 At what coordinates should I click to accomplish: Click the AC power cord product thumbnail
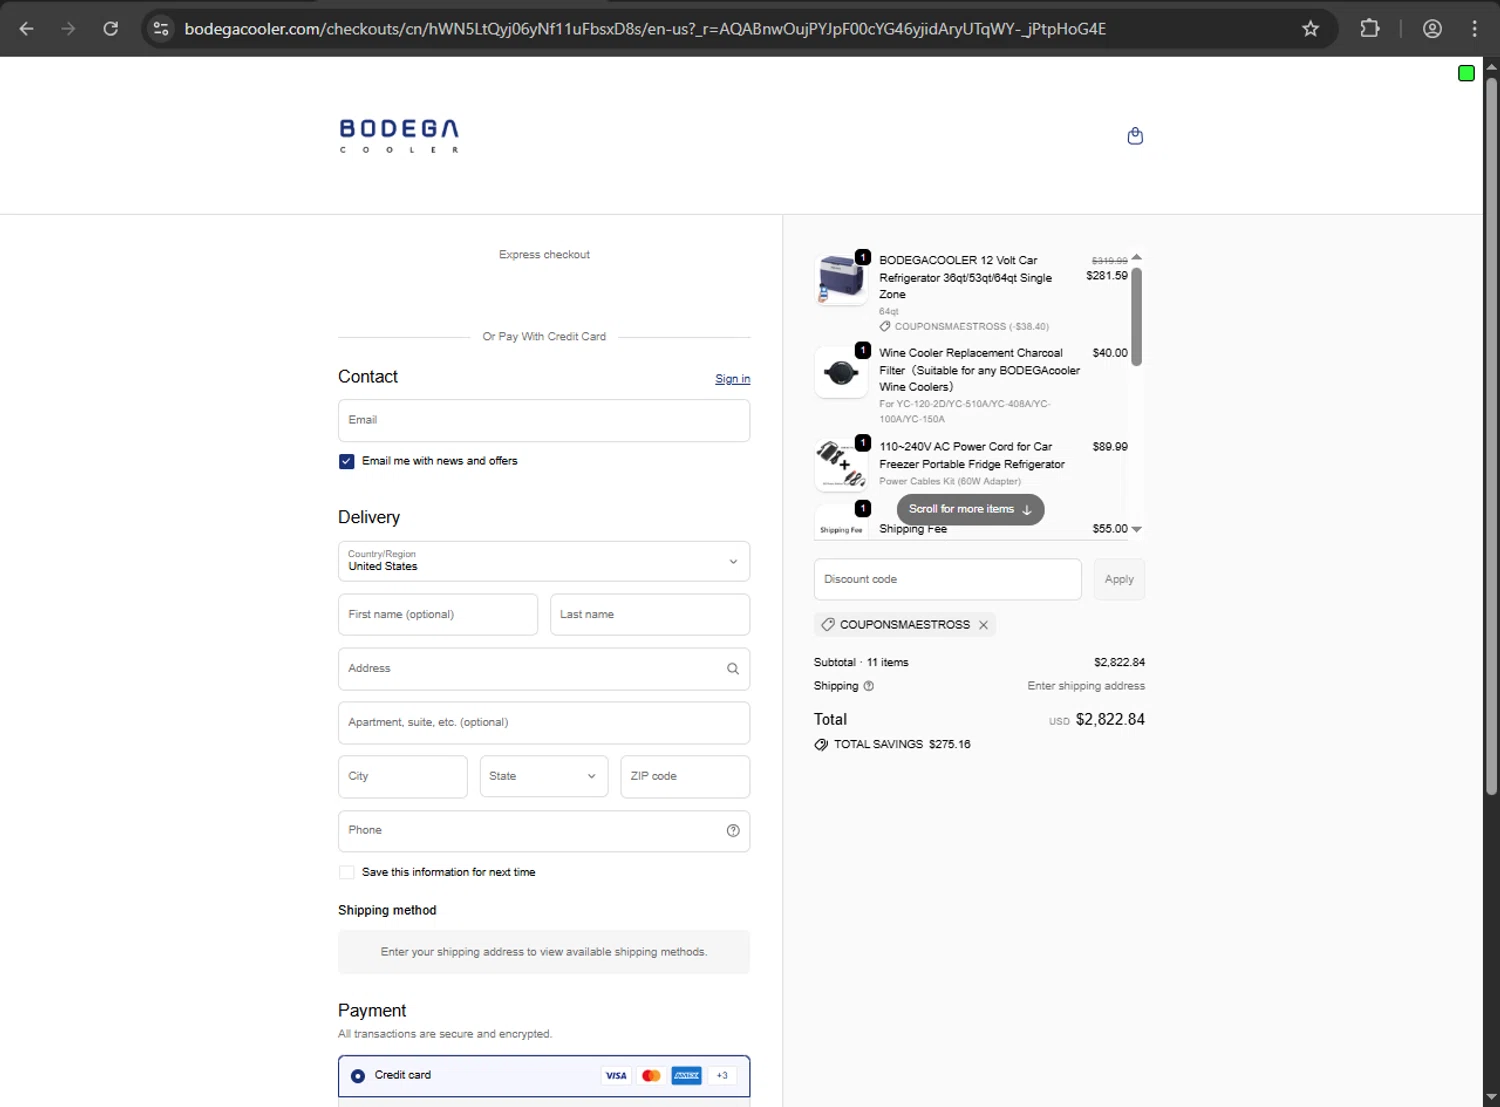841,465
